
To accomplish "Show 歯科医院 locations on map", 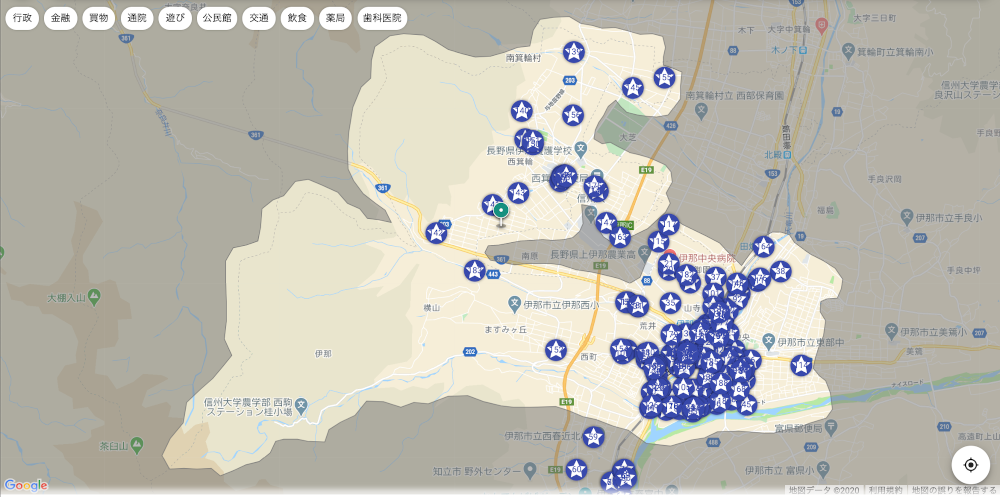I will coord(382,18).
